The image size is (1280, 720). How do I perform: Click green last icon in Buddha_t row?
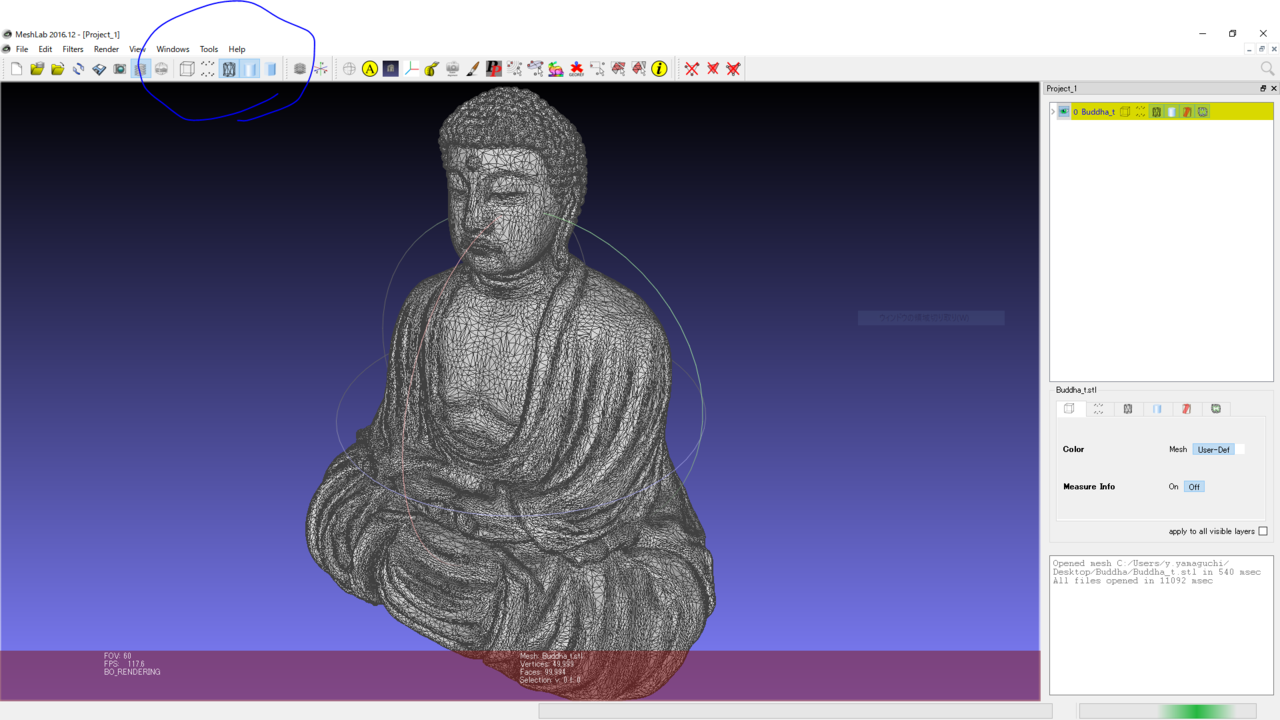coord(1203,112)
